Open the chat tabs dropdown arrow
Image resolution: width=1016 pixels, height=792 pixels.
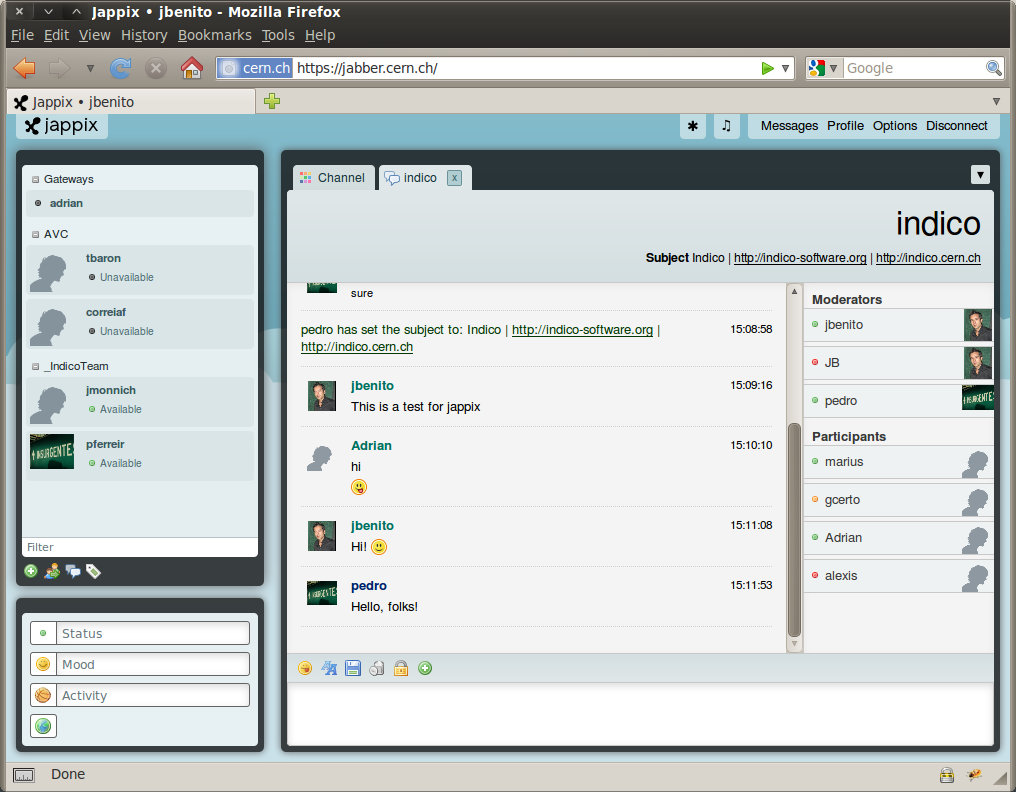(x=980, y=174)
